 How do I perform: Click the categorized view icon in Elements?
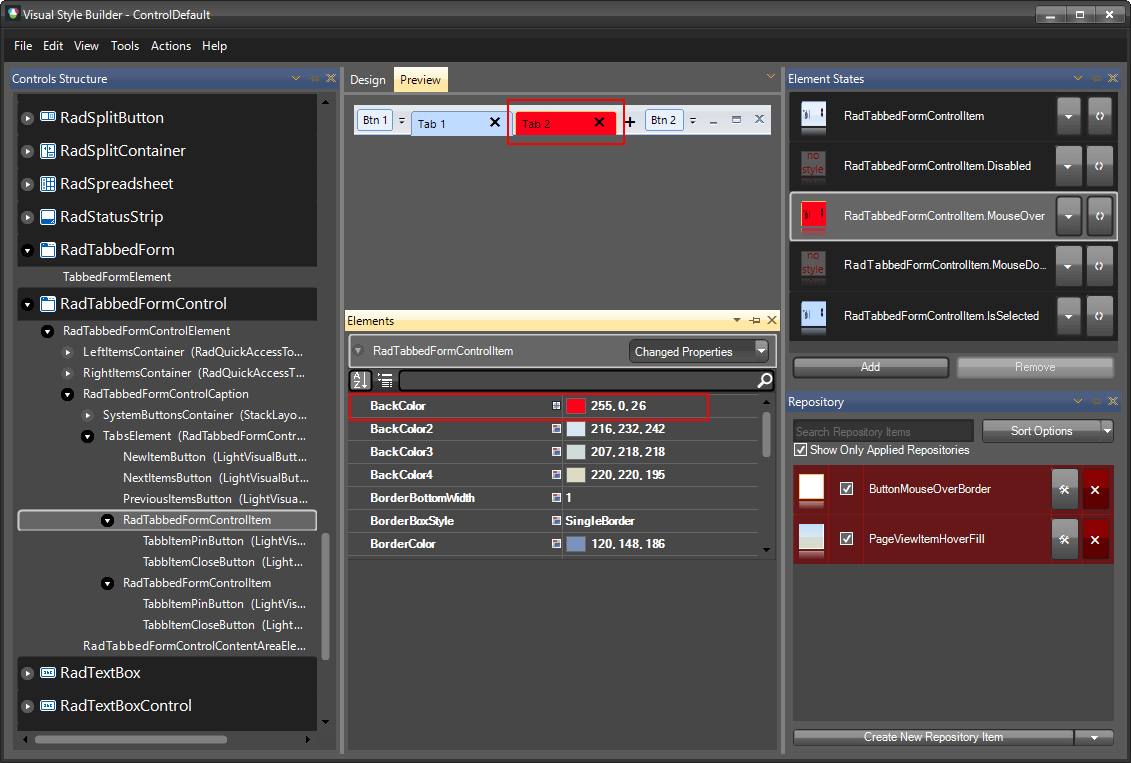[385, 380]
